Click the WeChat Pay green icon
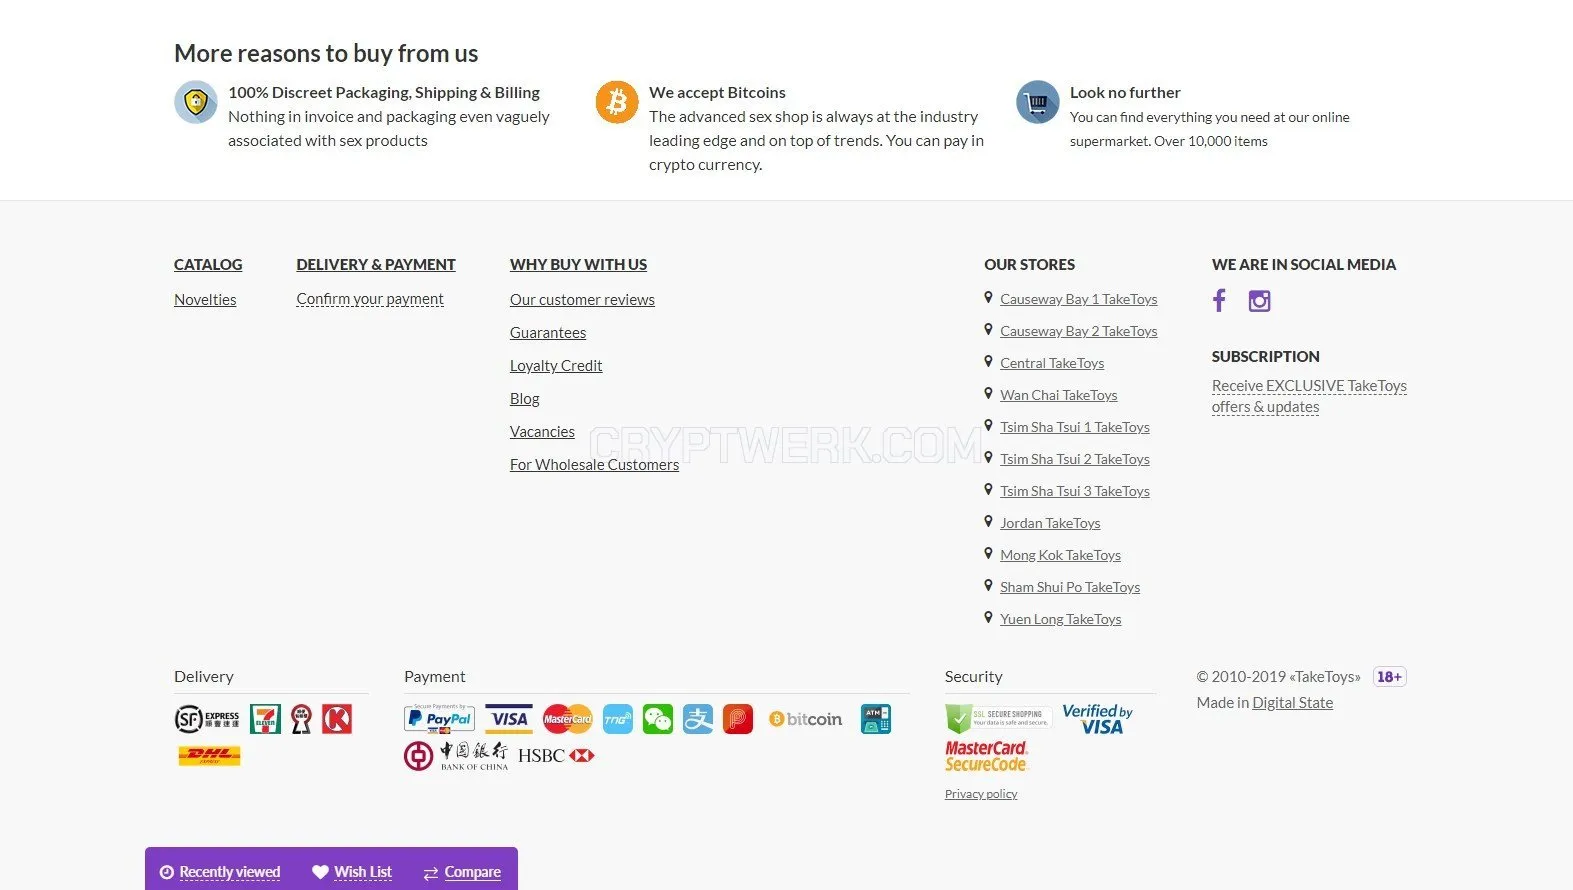1573x890 pixels. 657,719
